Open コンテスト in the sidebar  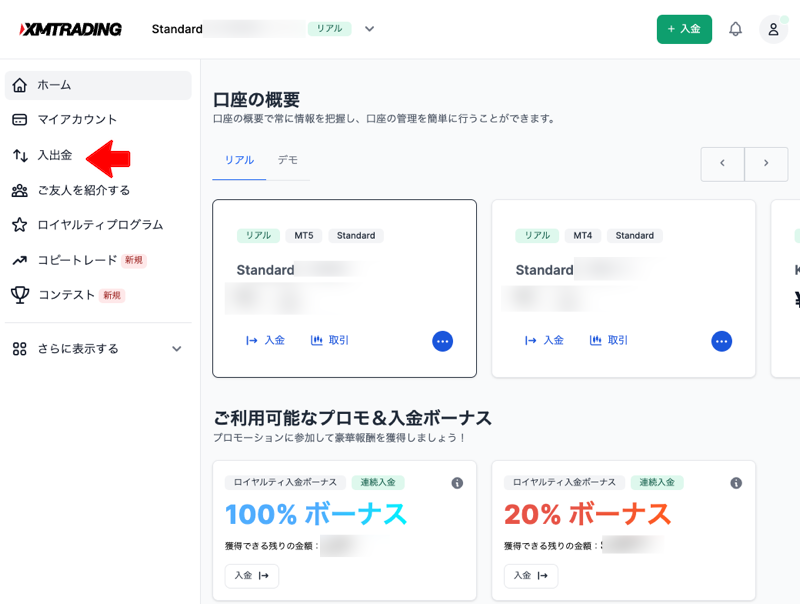coord(98,295)
